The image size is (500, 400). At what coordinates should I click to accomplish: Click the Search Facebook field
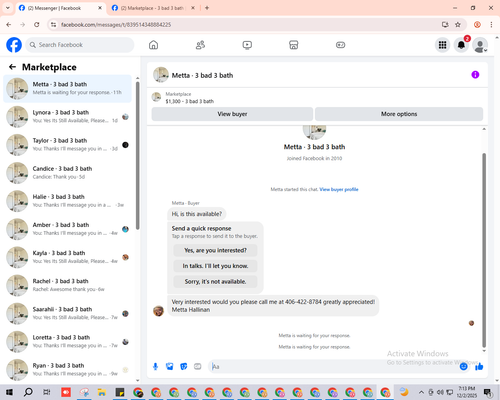[80, 45]
